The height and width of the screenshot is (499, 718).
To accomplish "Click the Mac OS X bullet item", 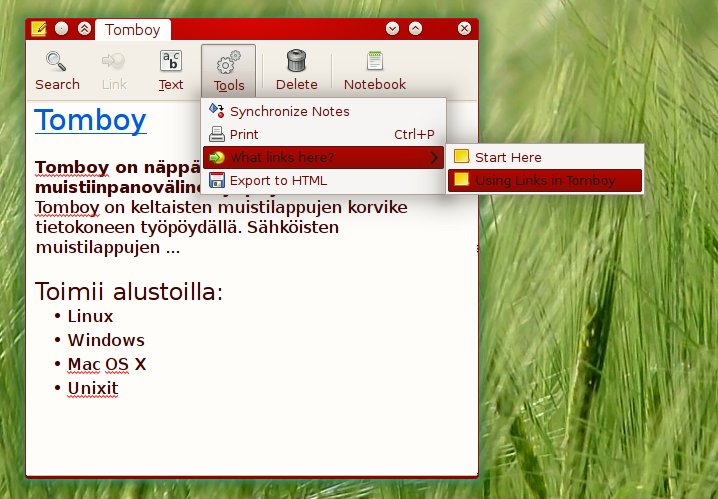I will [x=107, y=364].
